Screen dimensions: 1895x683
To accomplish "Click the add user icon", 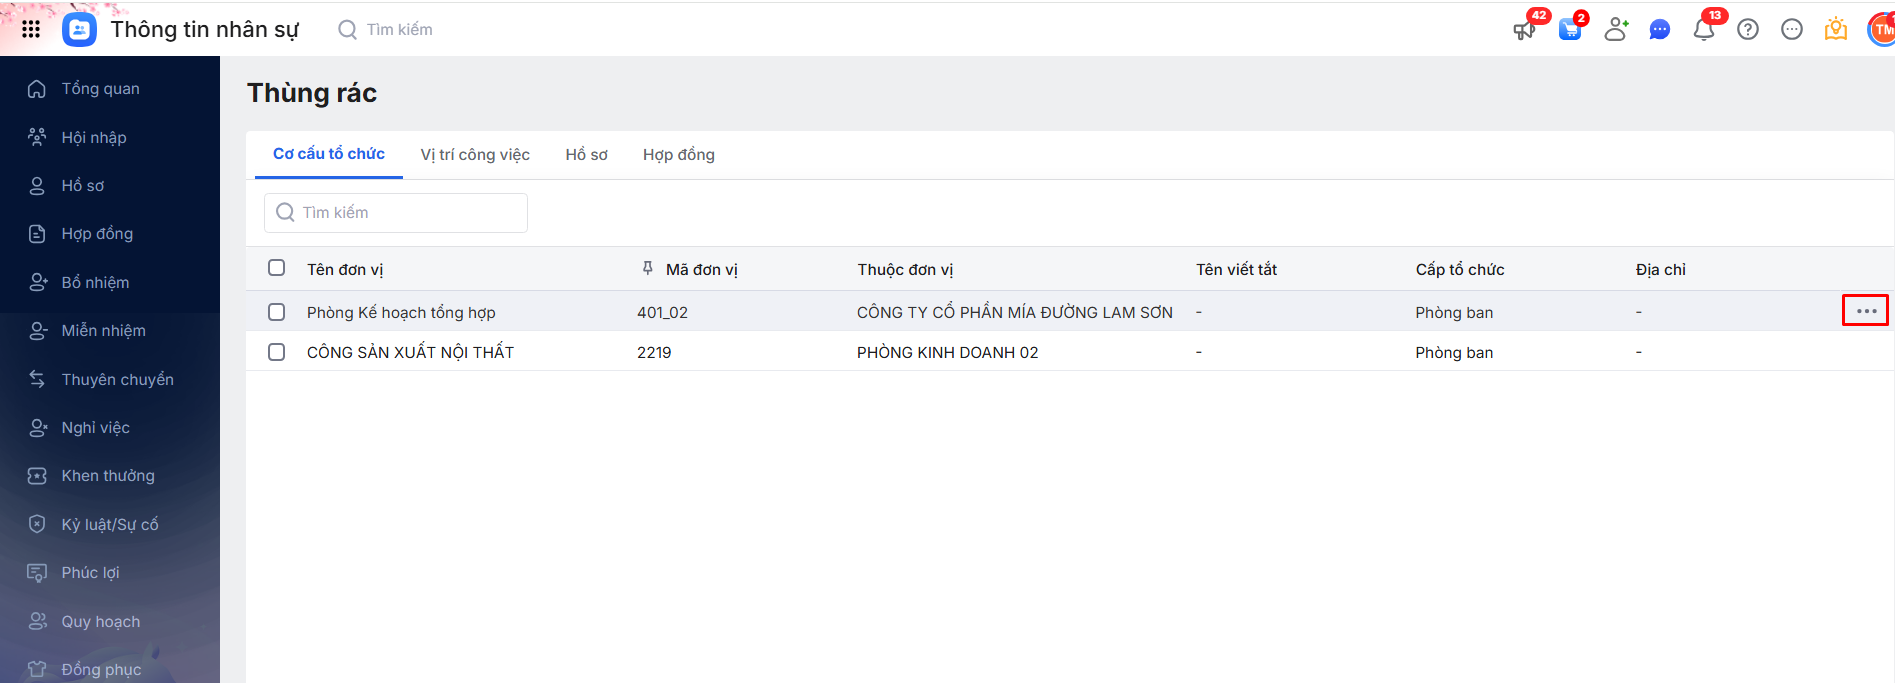I will point(1615,30).
